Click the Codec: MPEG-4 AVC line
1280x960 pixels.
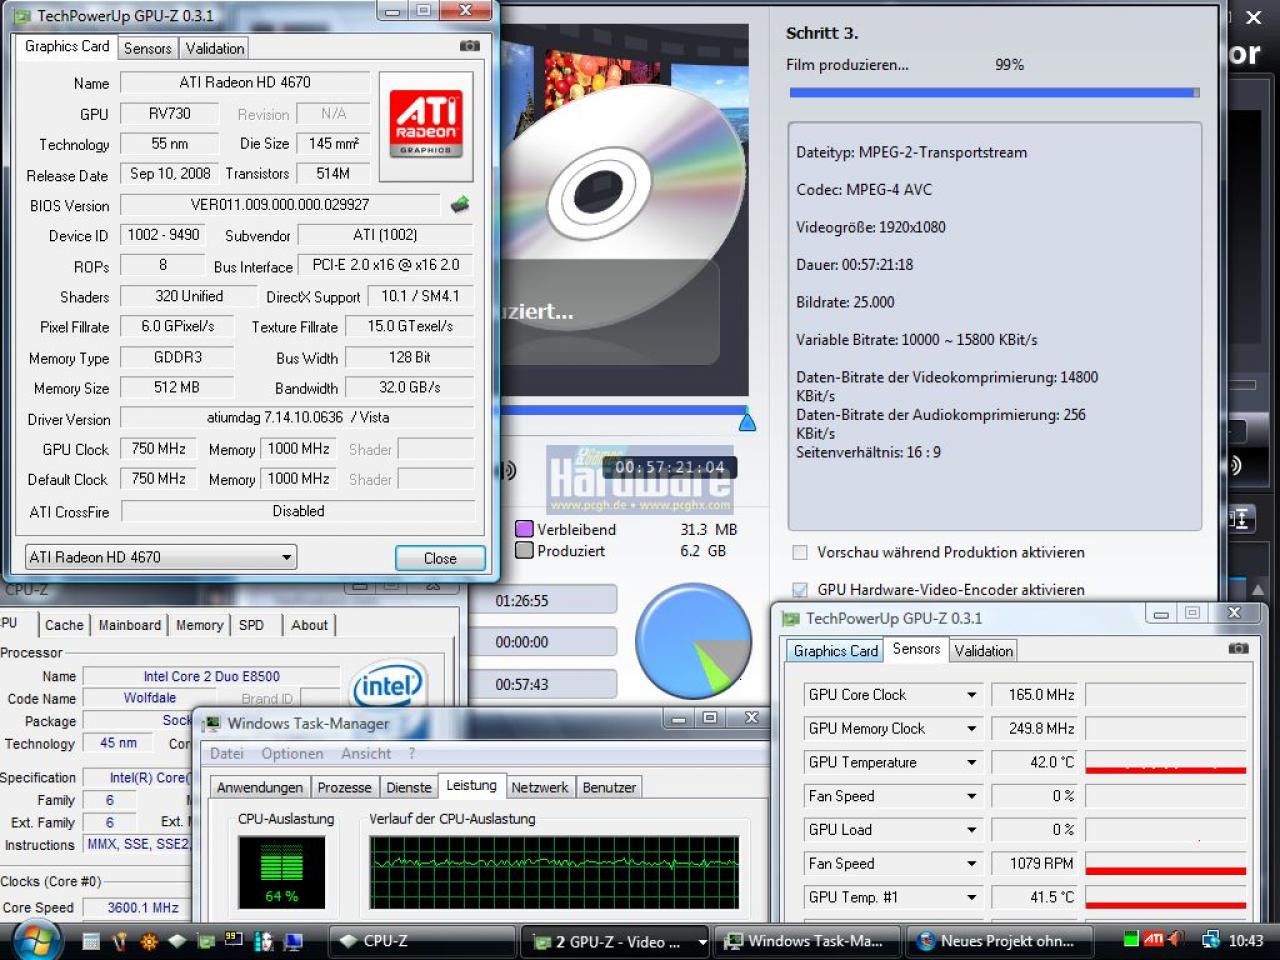point(864,190)
